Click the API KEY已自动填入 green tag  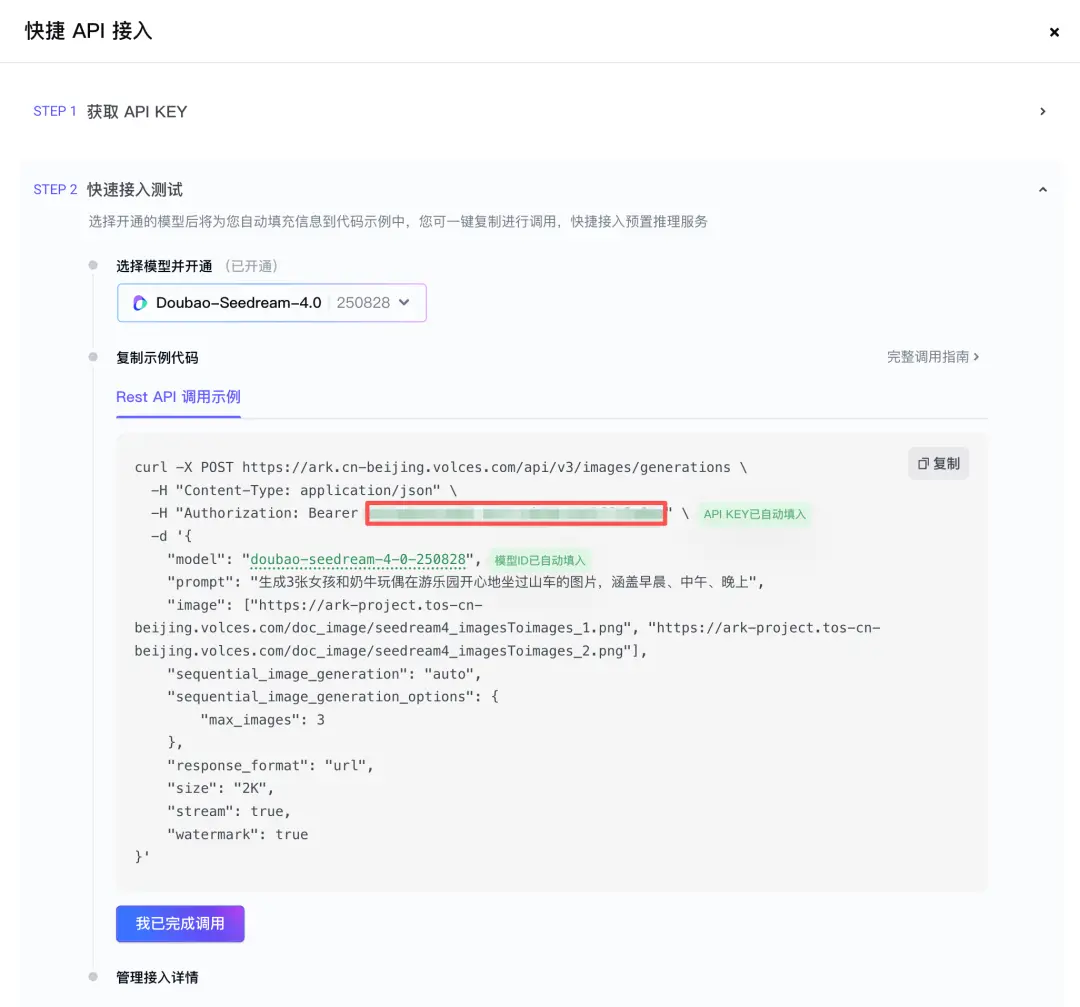754,514
